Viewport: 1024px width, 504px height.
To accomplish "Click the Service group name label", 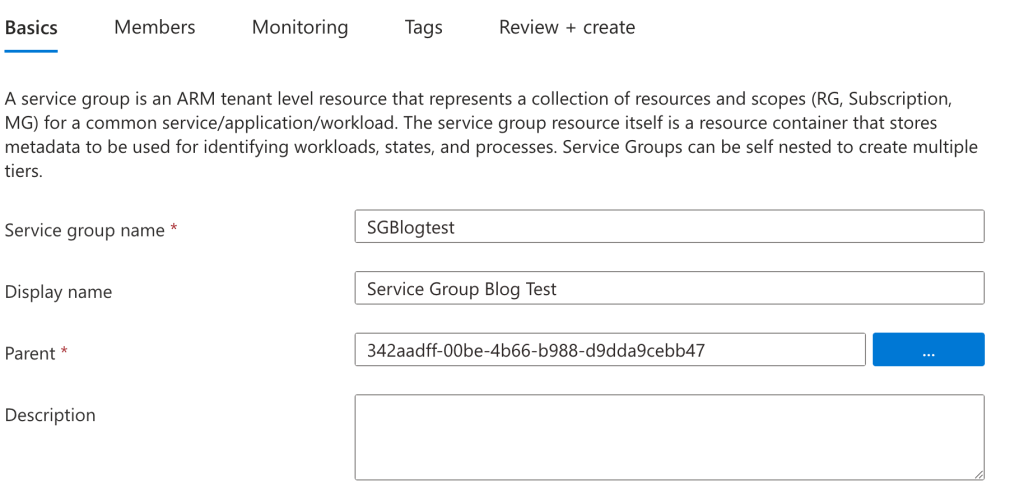I will pos(84,230).
